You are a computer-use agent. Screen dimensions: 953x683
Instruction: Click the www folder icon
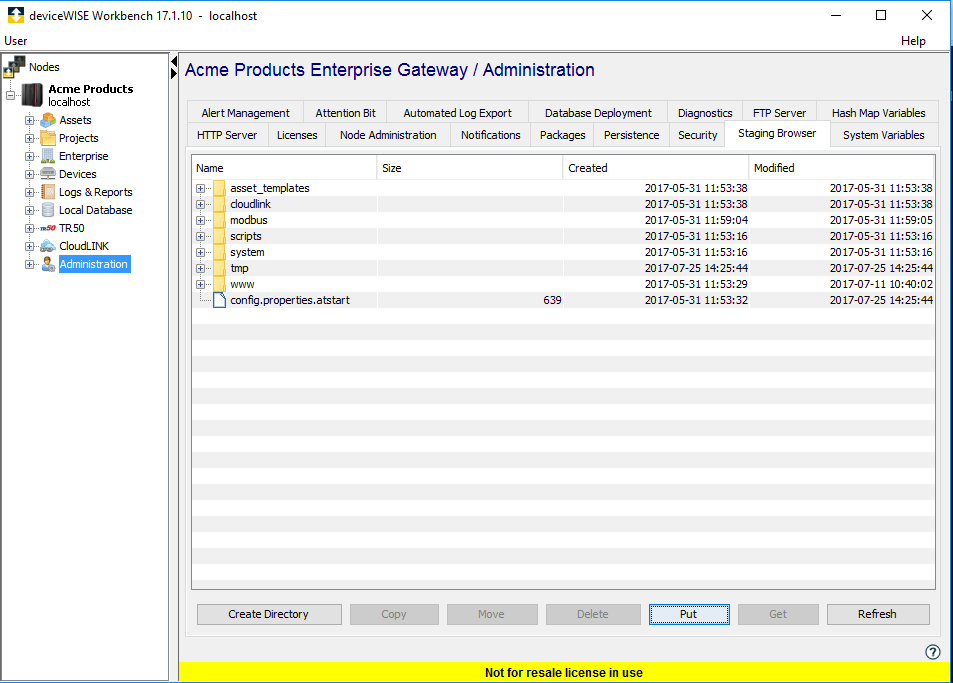tap(219, 284)
